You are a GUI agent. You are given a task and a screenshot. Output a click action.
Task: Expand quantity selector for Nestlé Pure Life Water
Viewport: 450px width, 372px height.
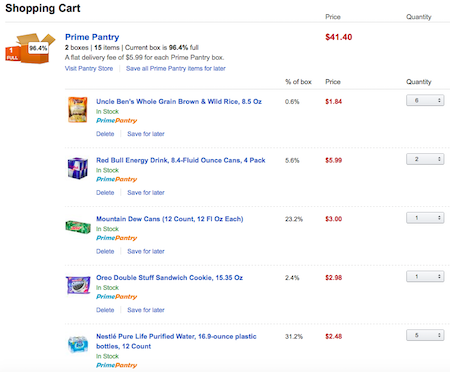425,335
